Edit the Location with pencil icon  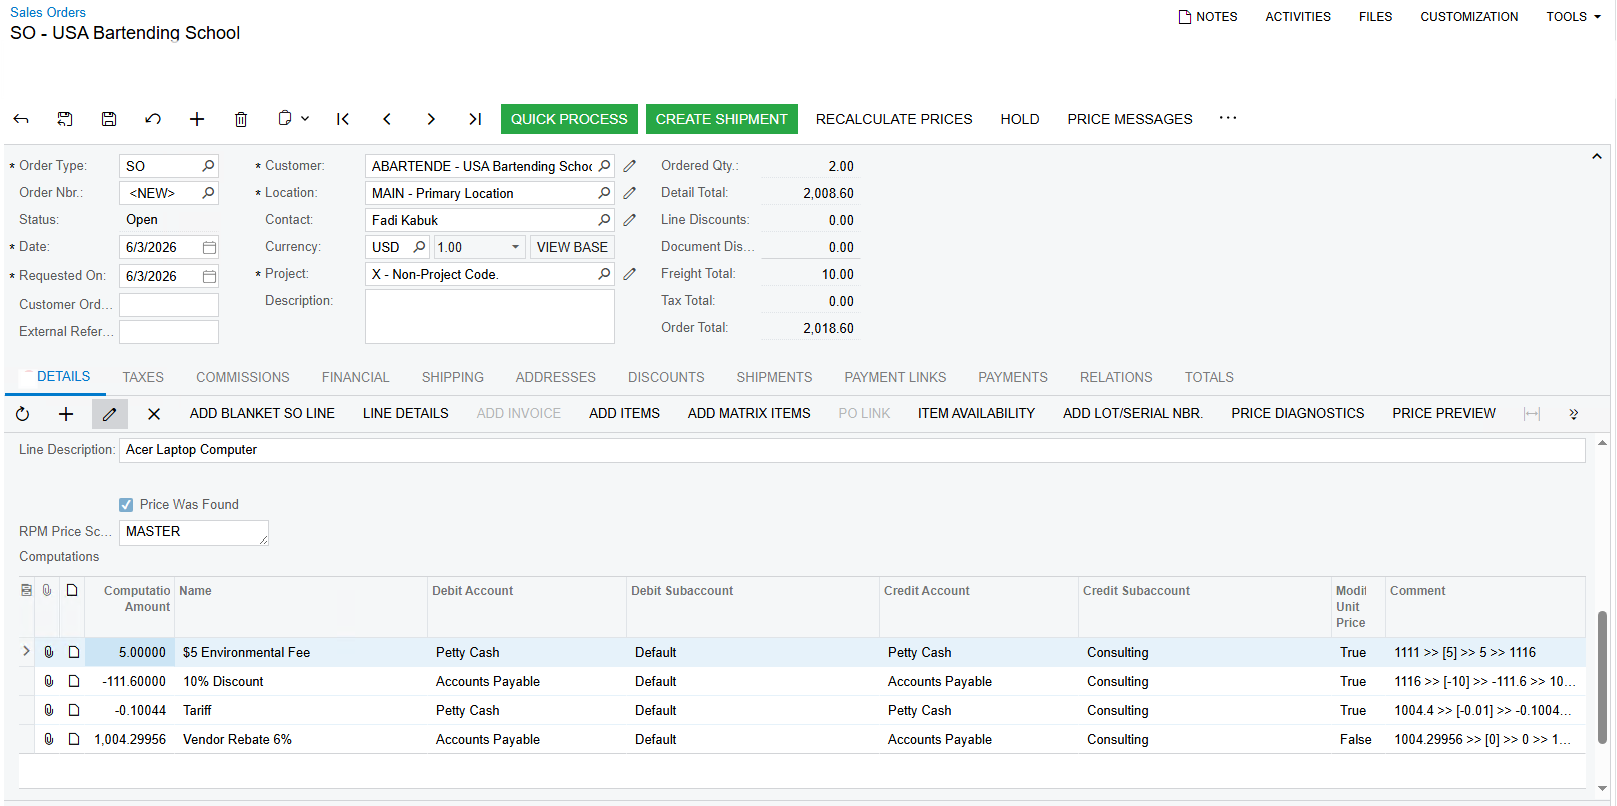pos(630,193)
